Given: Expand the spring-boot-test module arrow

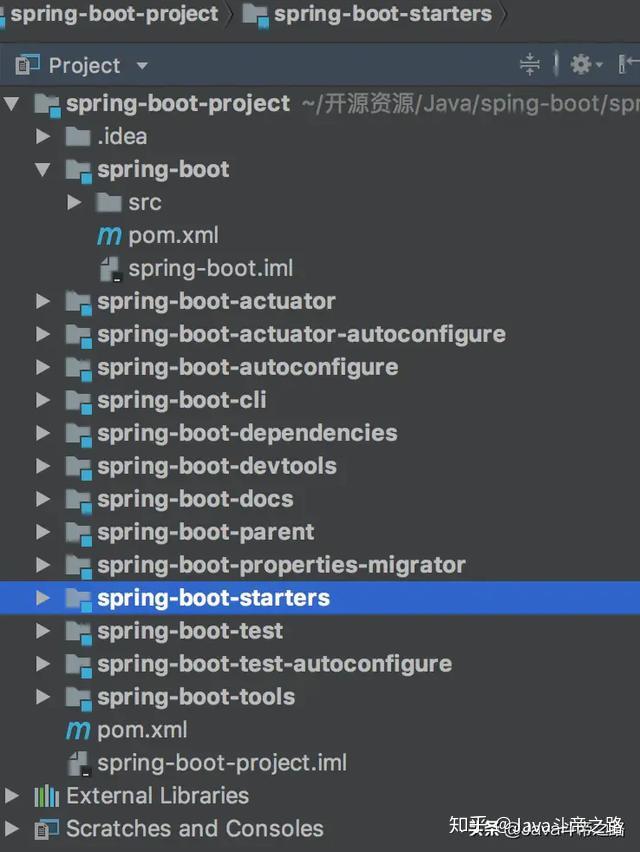Looking at the screenshot, I should click(43, 631).
